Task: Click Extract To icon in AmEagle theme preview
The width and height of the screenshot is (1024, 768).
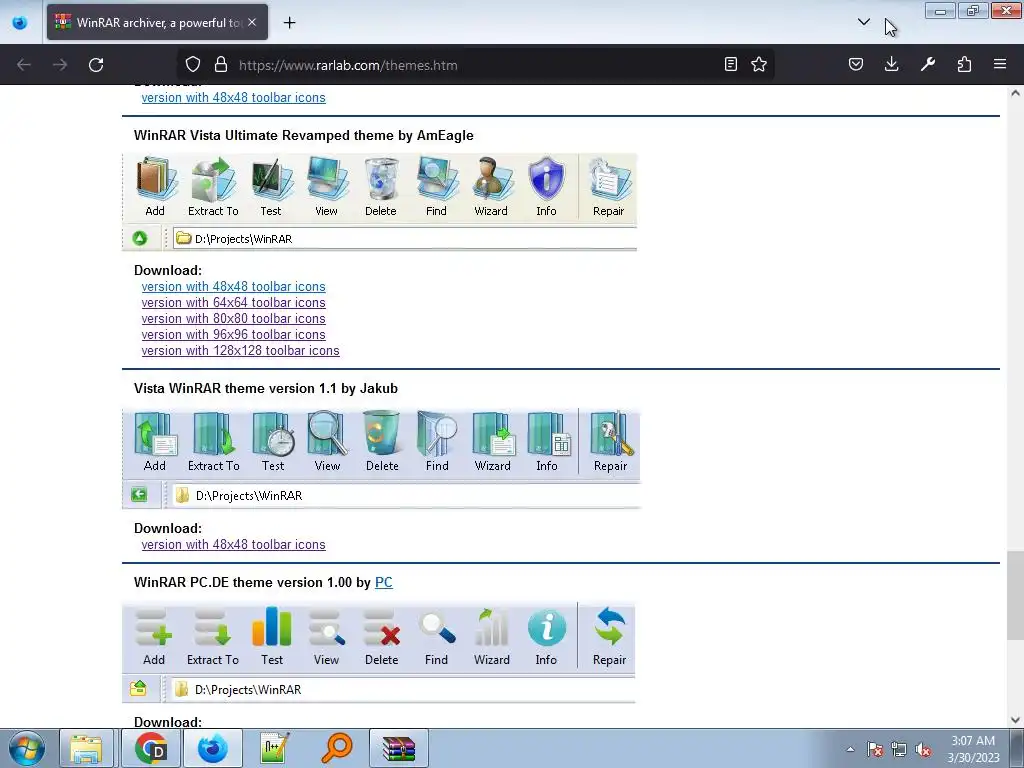Action: click(x=213, y=178)
